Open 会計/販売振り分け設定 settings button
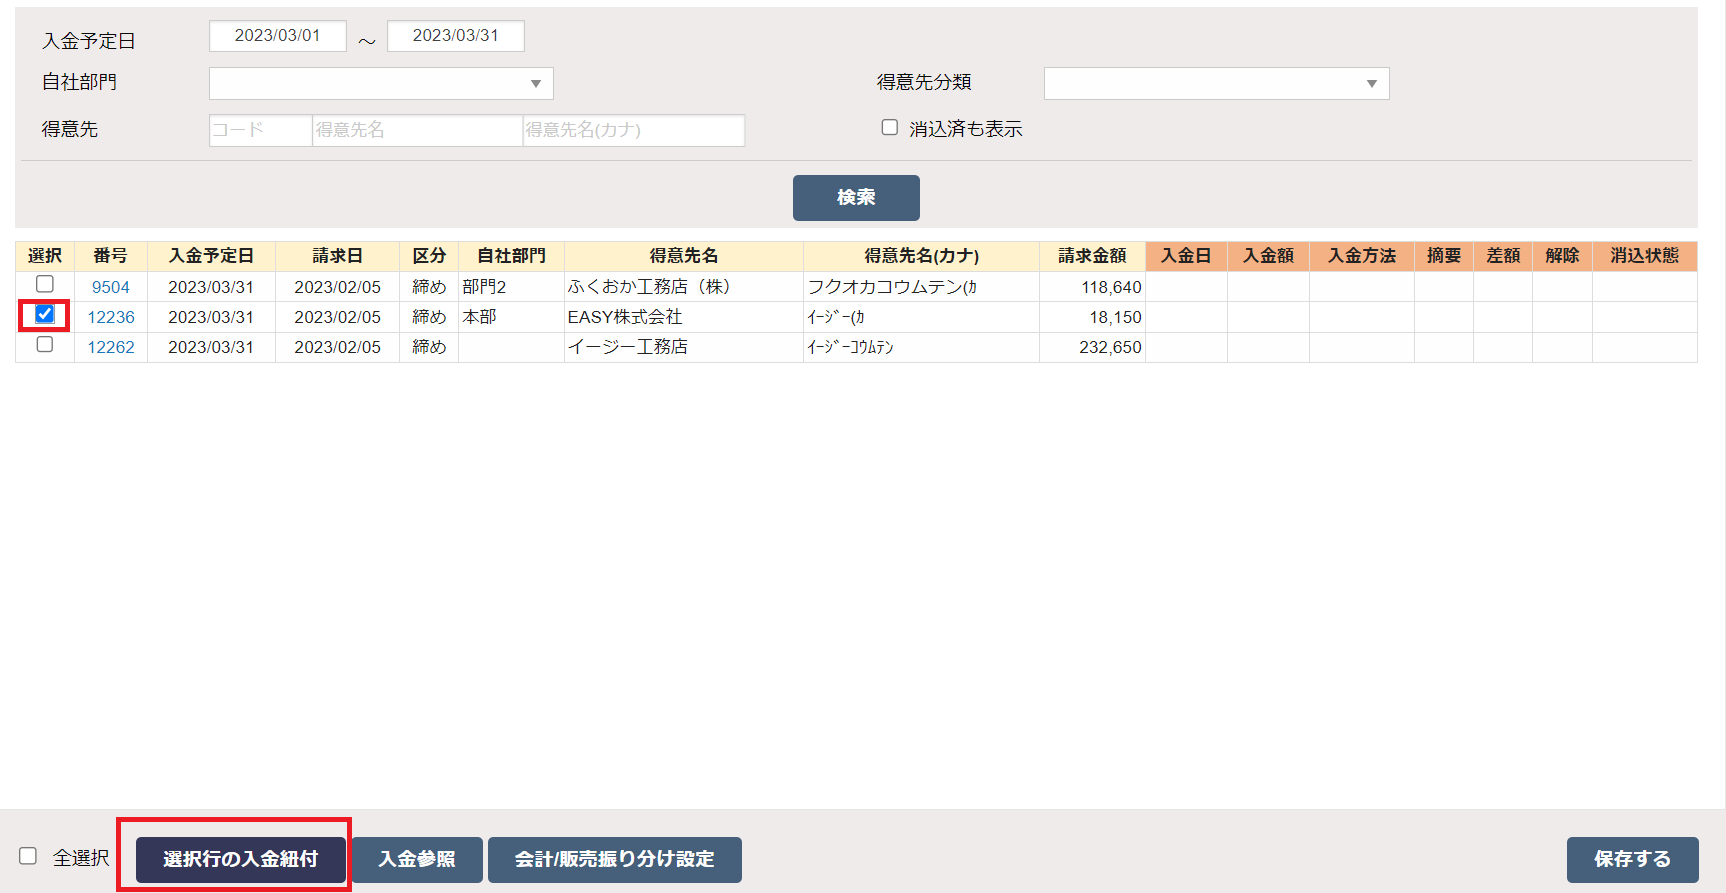This screenshot has height=893, width=1726. pos(614,859)
